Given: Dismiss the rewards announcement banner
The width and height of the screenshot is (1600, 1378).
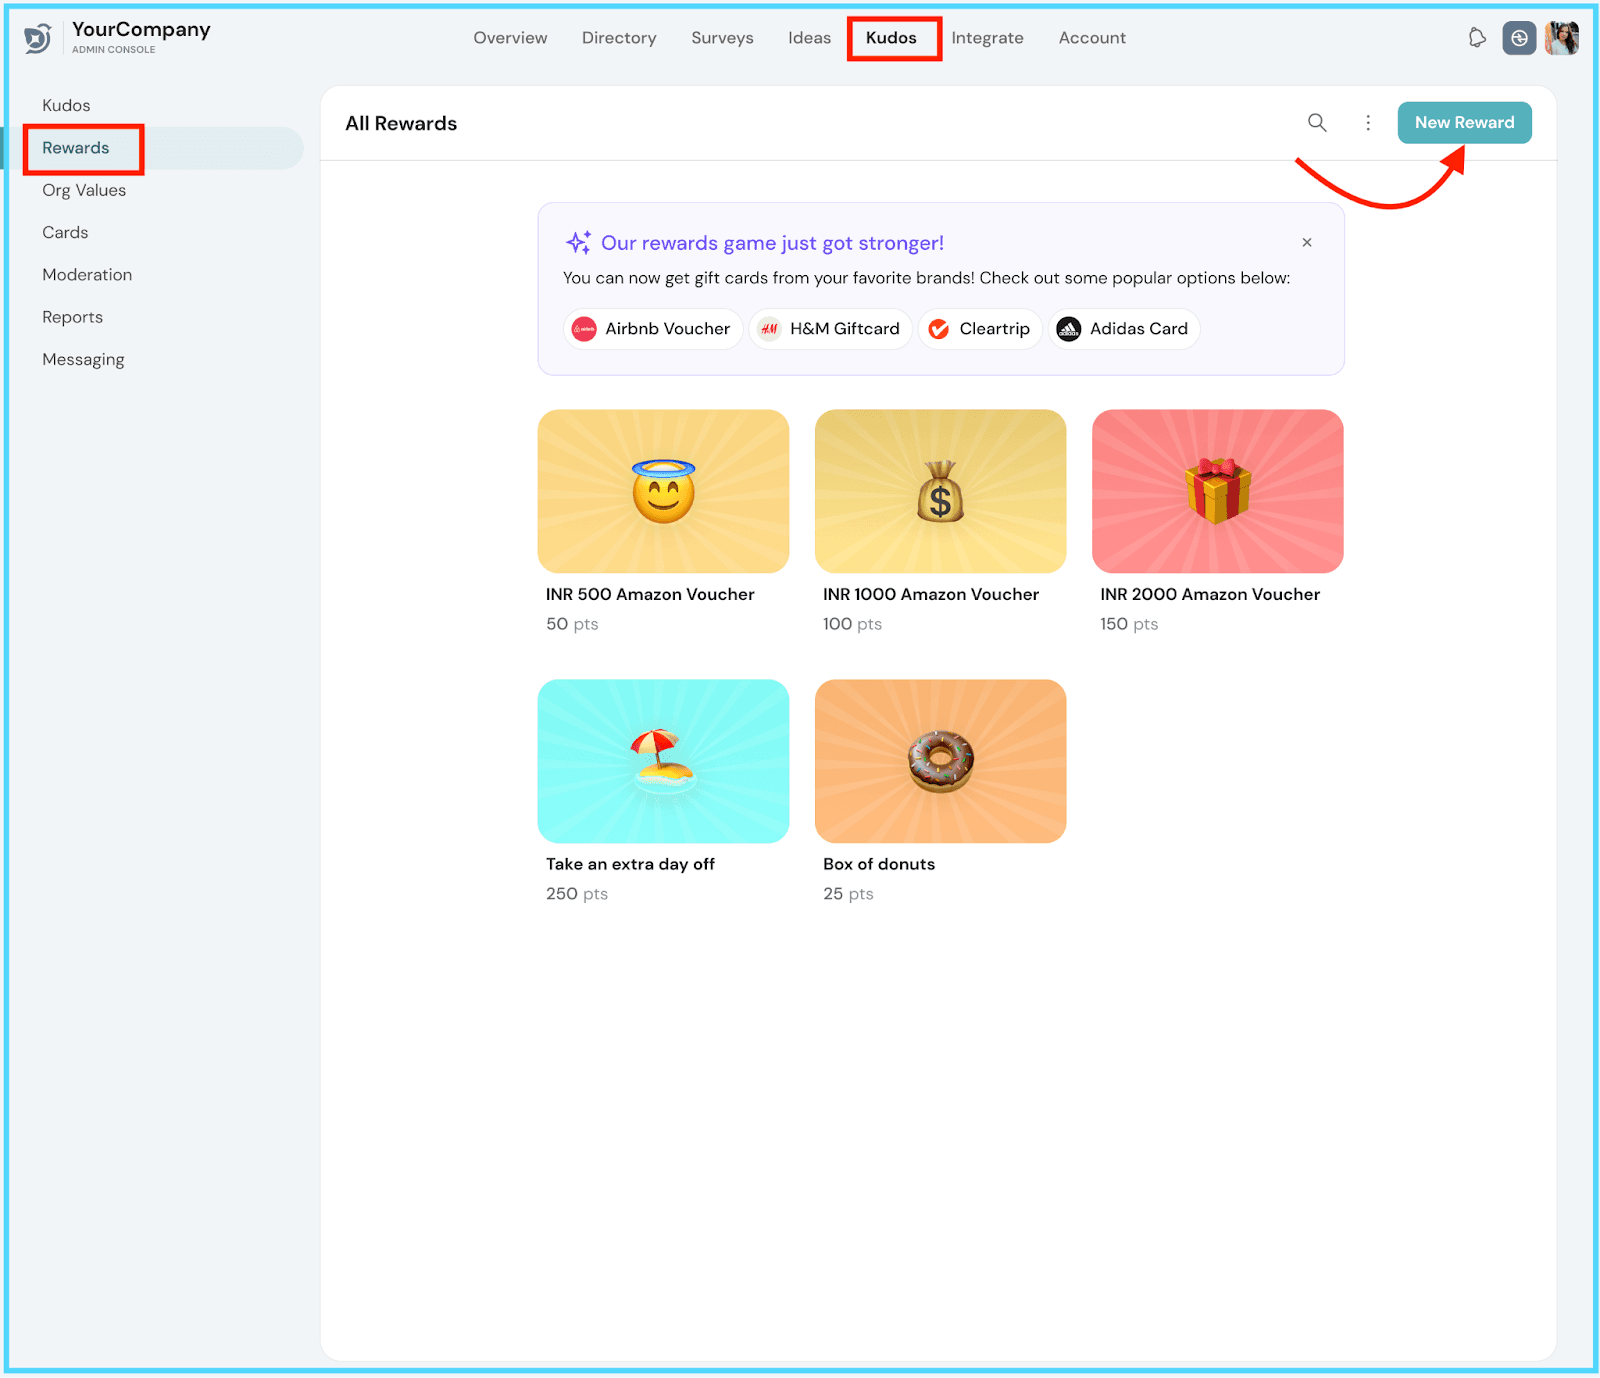Looking at the screenshot, I should click(x=1306, y=243).
